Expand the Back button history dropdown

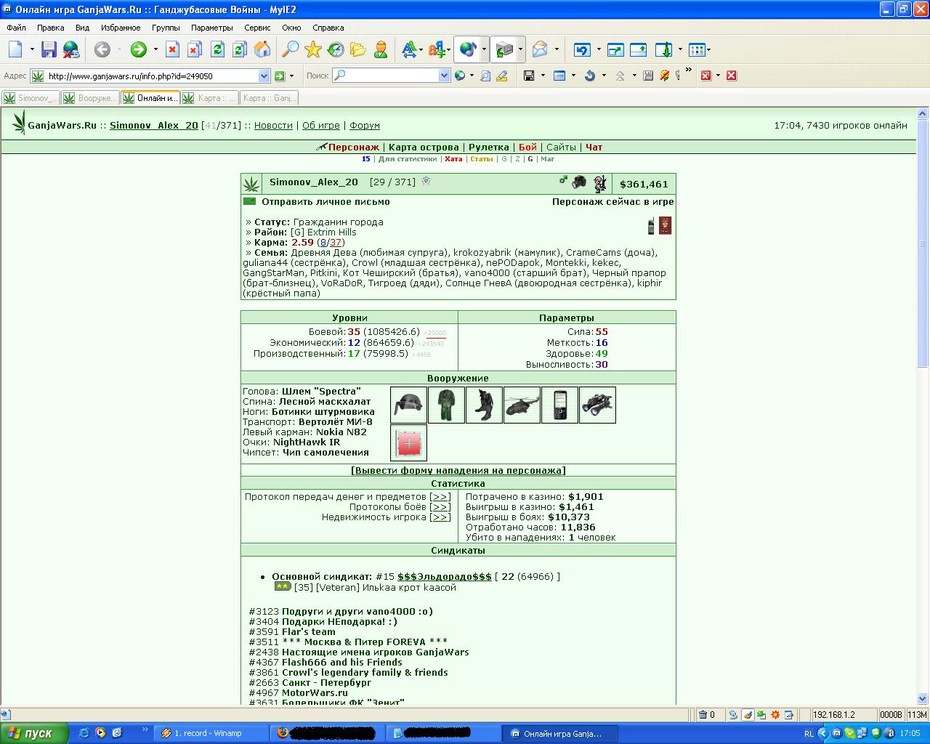click(x=119, y=50)
